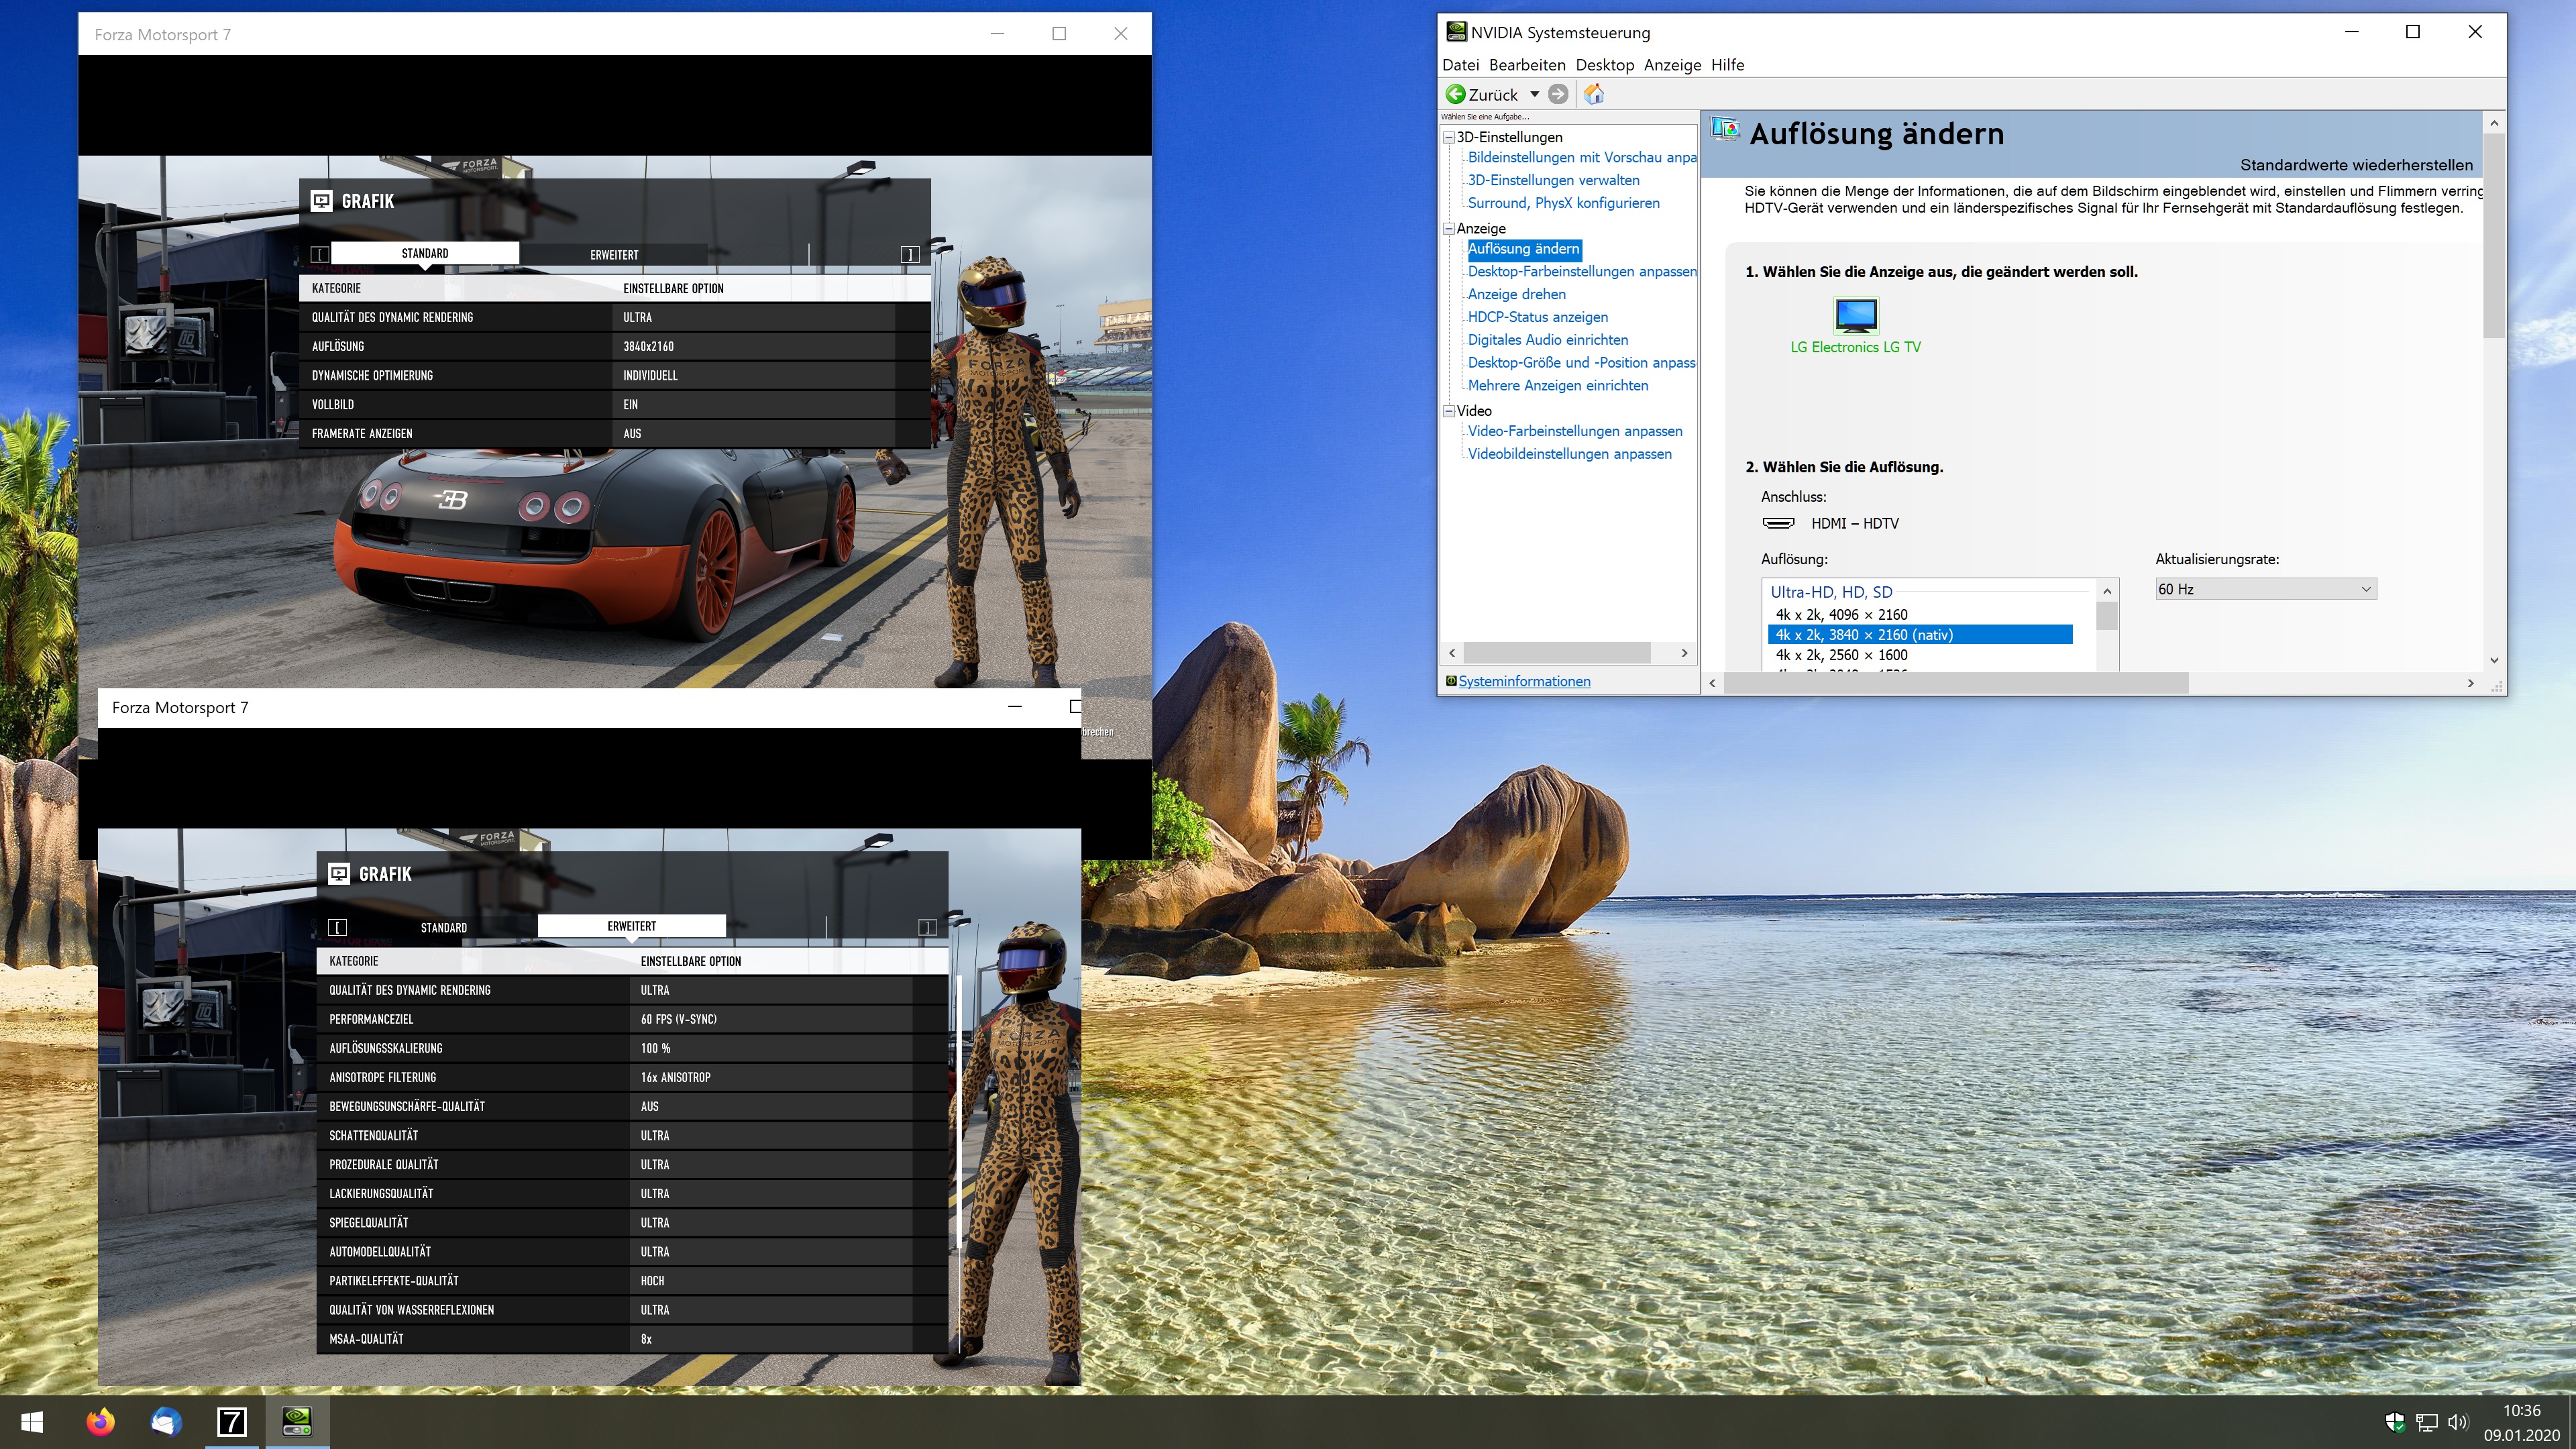Switch to ERWEITERT tab in upper Forza window
Image resolution: width=2576 pixels, height=1449 pixels.
pos(614,254)
